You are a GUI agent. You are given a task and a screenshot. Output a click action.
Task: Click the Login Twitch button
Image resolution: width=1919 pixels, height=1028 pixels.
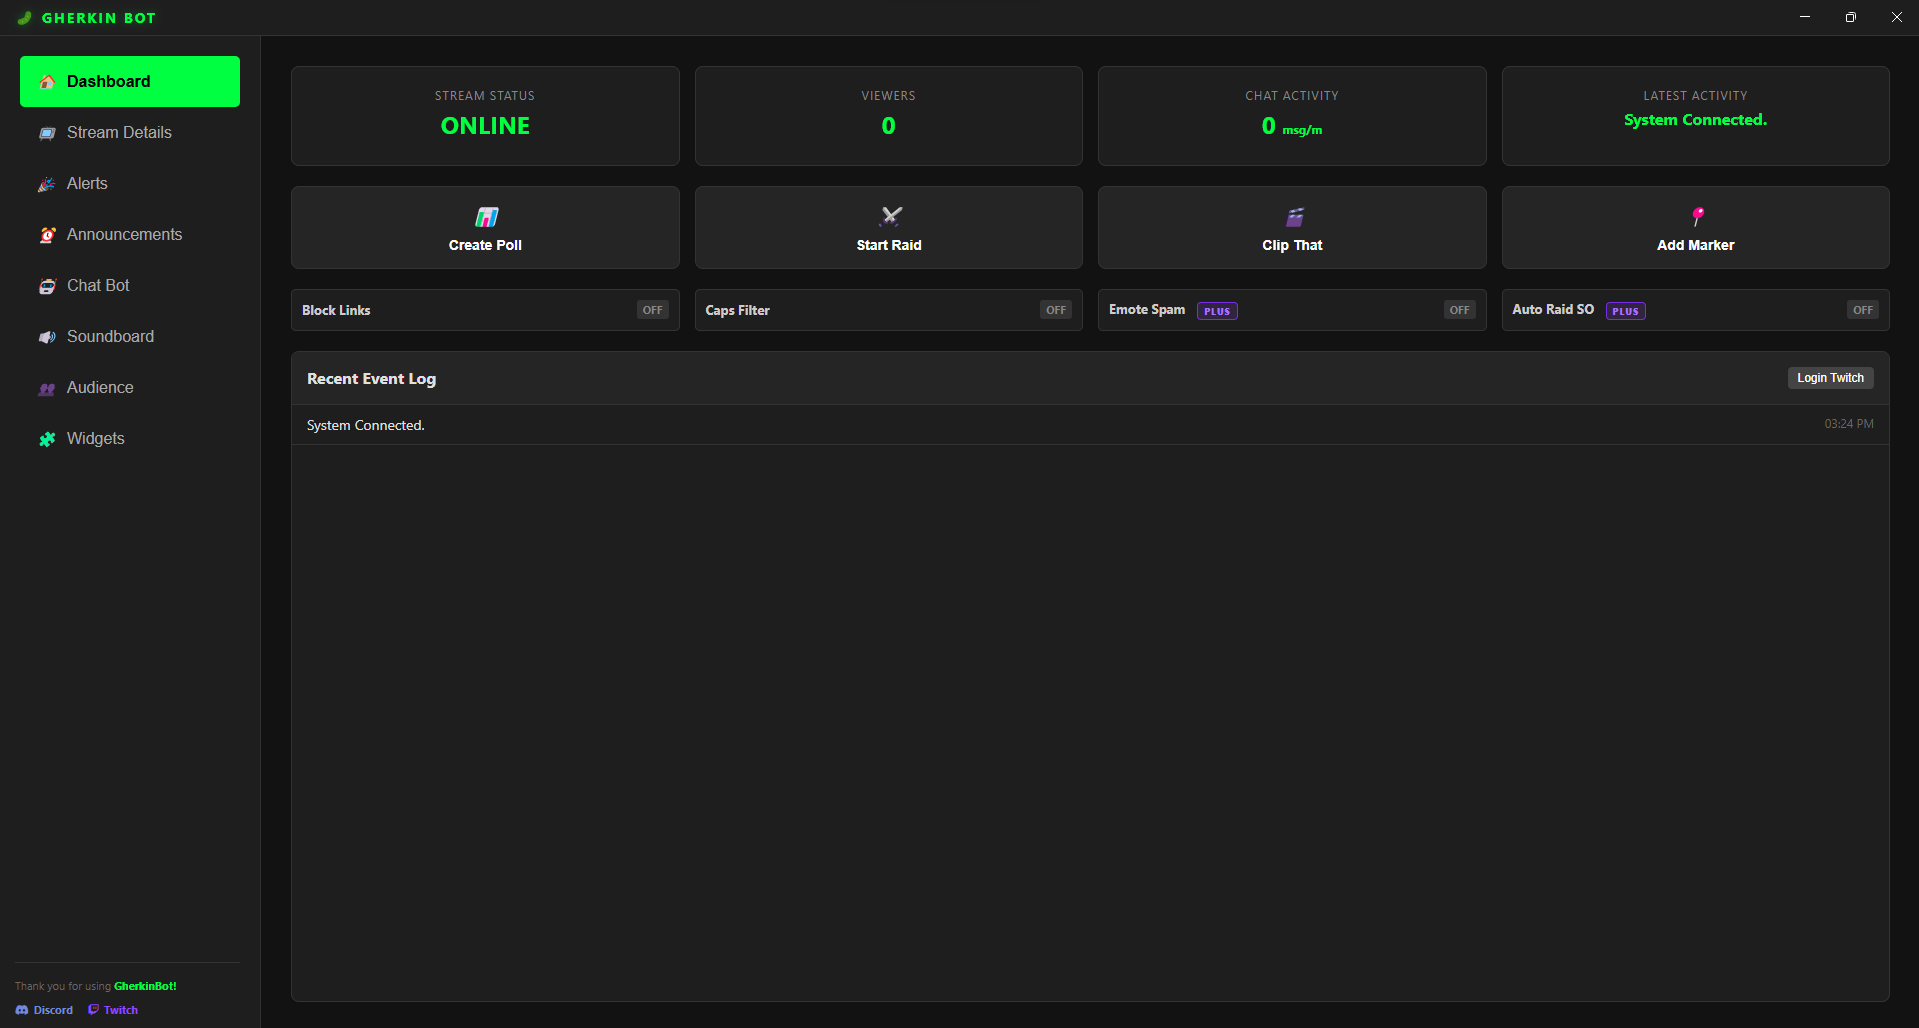(x=1830, y=377)
